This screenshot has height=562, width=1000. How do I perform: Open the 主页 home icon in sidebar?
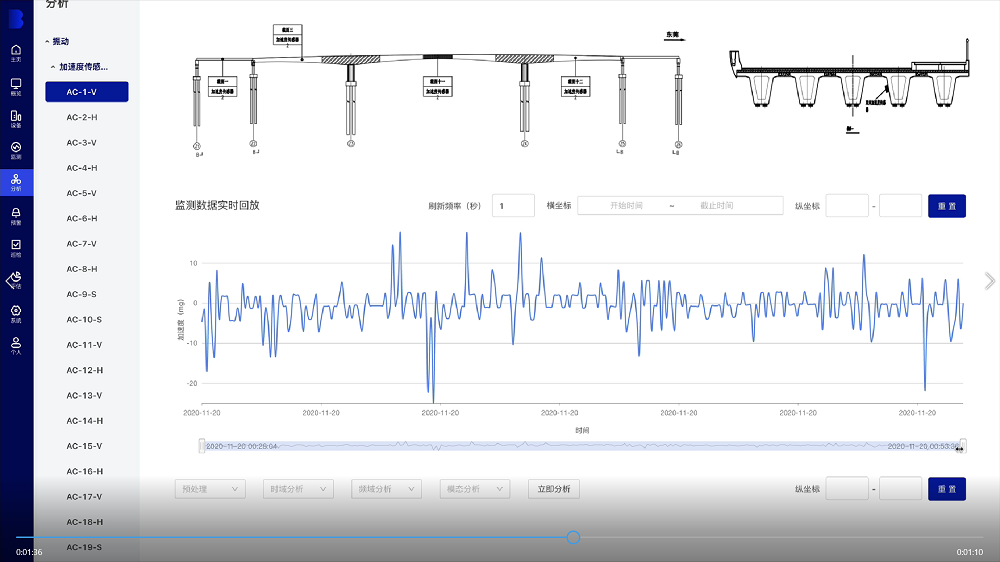coord(16,52)
